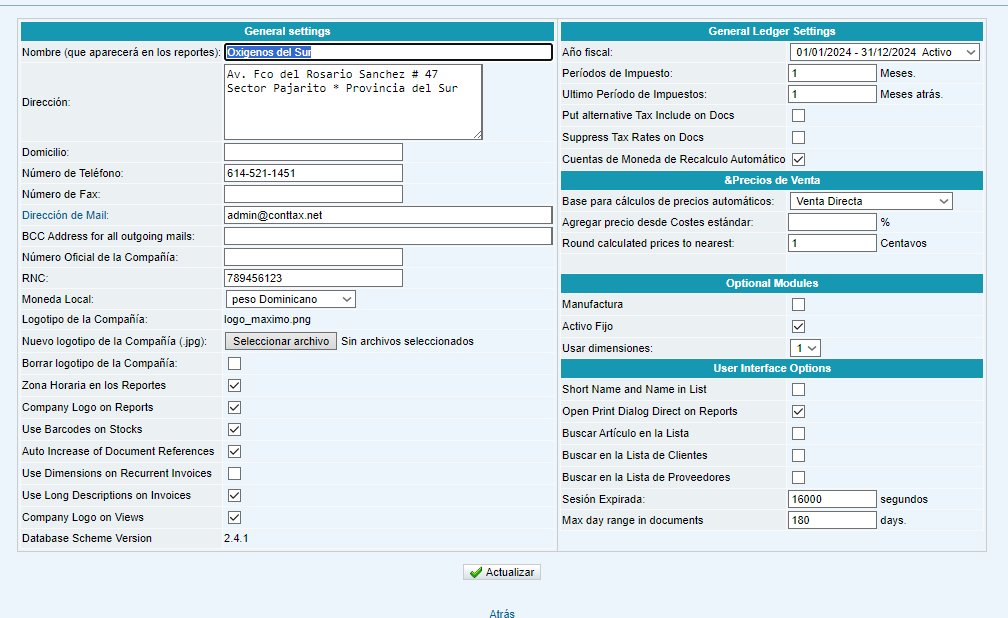
Task: Click Seleccionar archivo to choose a logo
Action: point(281,341)
